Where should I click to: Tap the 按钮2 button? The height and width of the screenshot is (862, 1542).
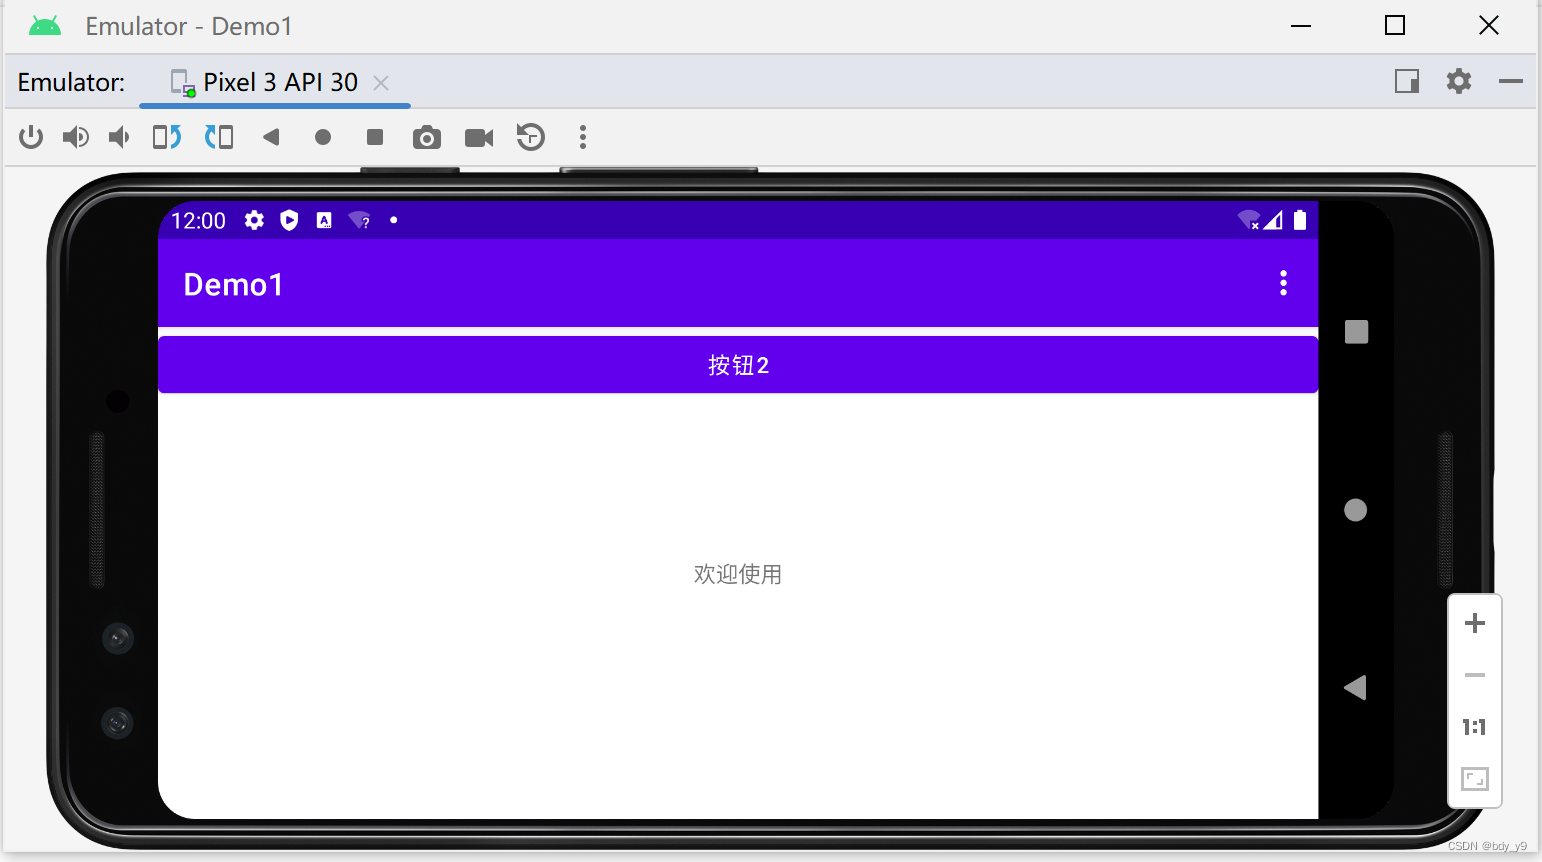pos(738,364)
